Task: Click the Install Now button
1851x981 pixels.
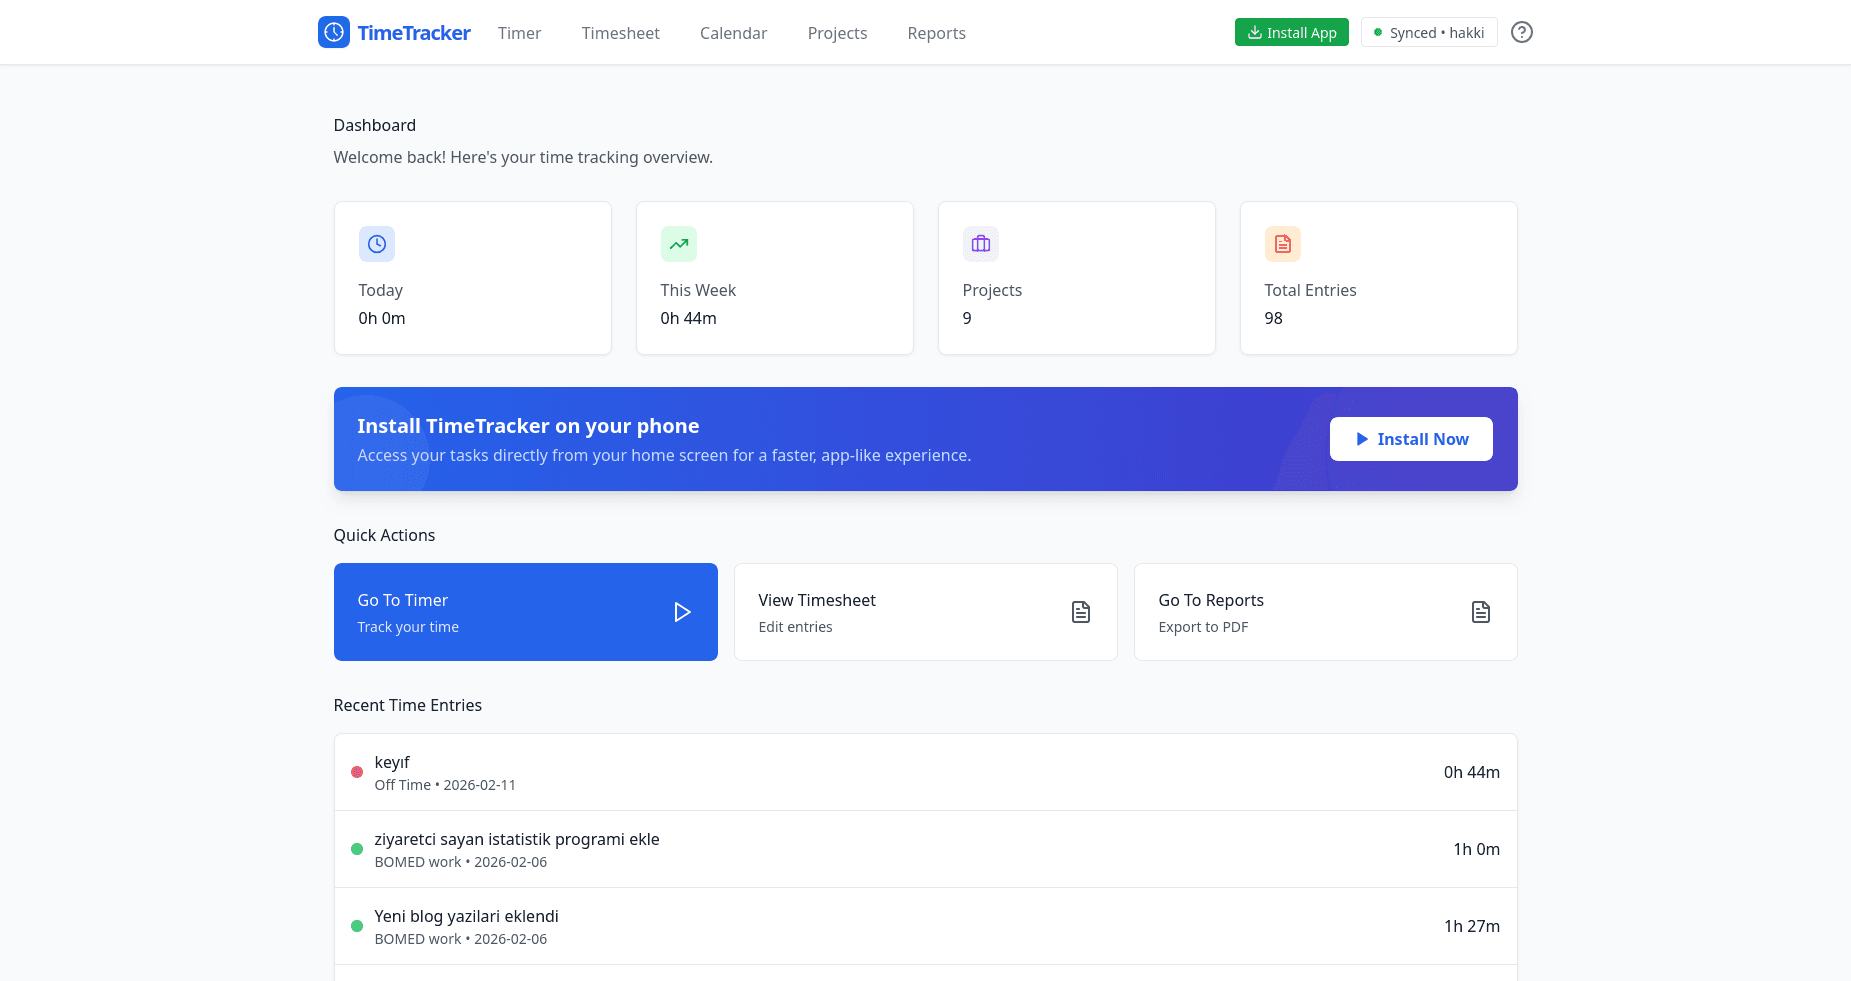Action: tap(1411, 438)
